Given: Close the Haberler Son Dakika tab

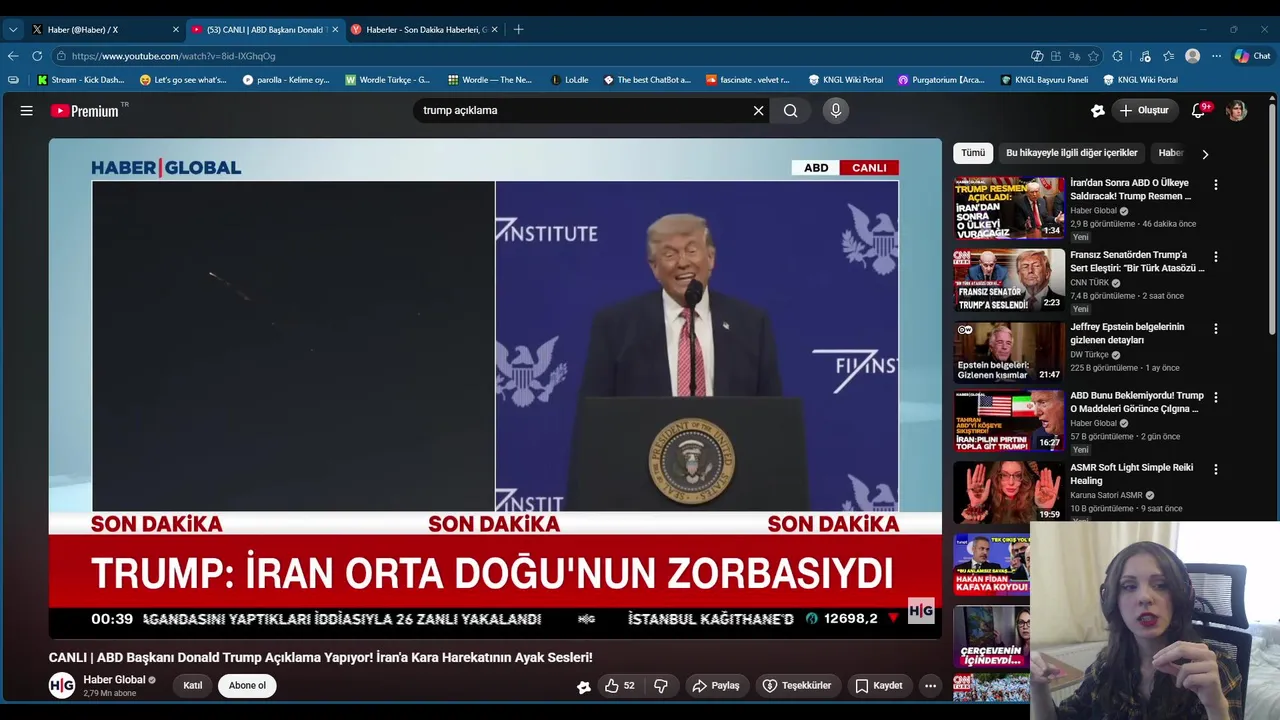Looking at the screenshot, I should pos(495,29).
